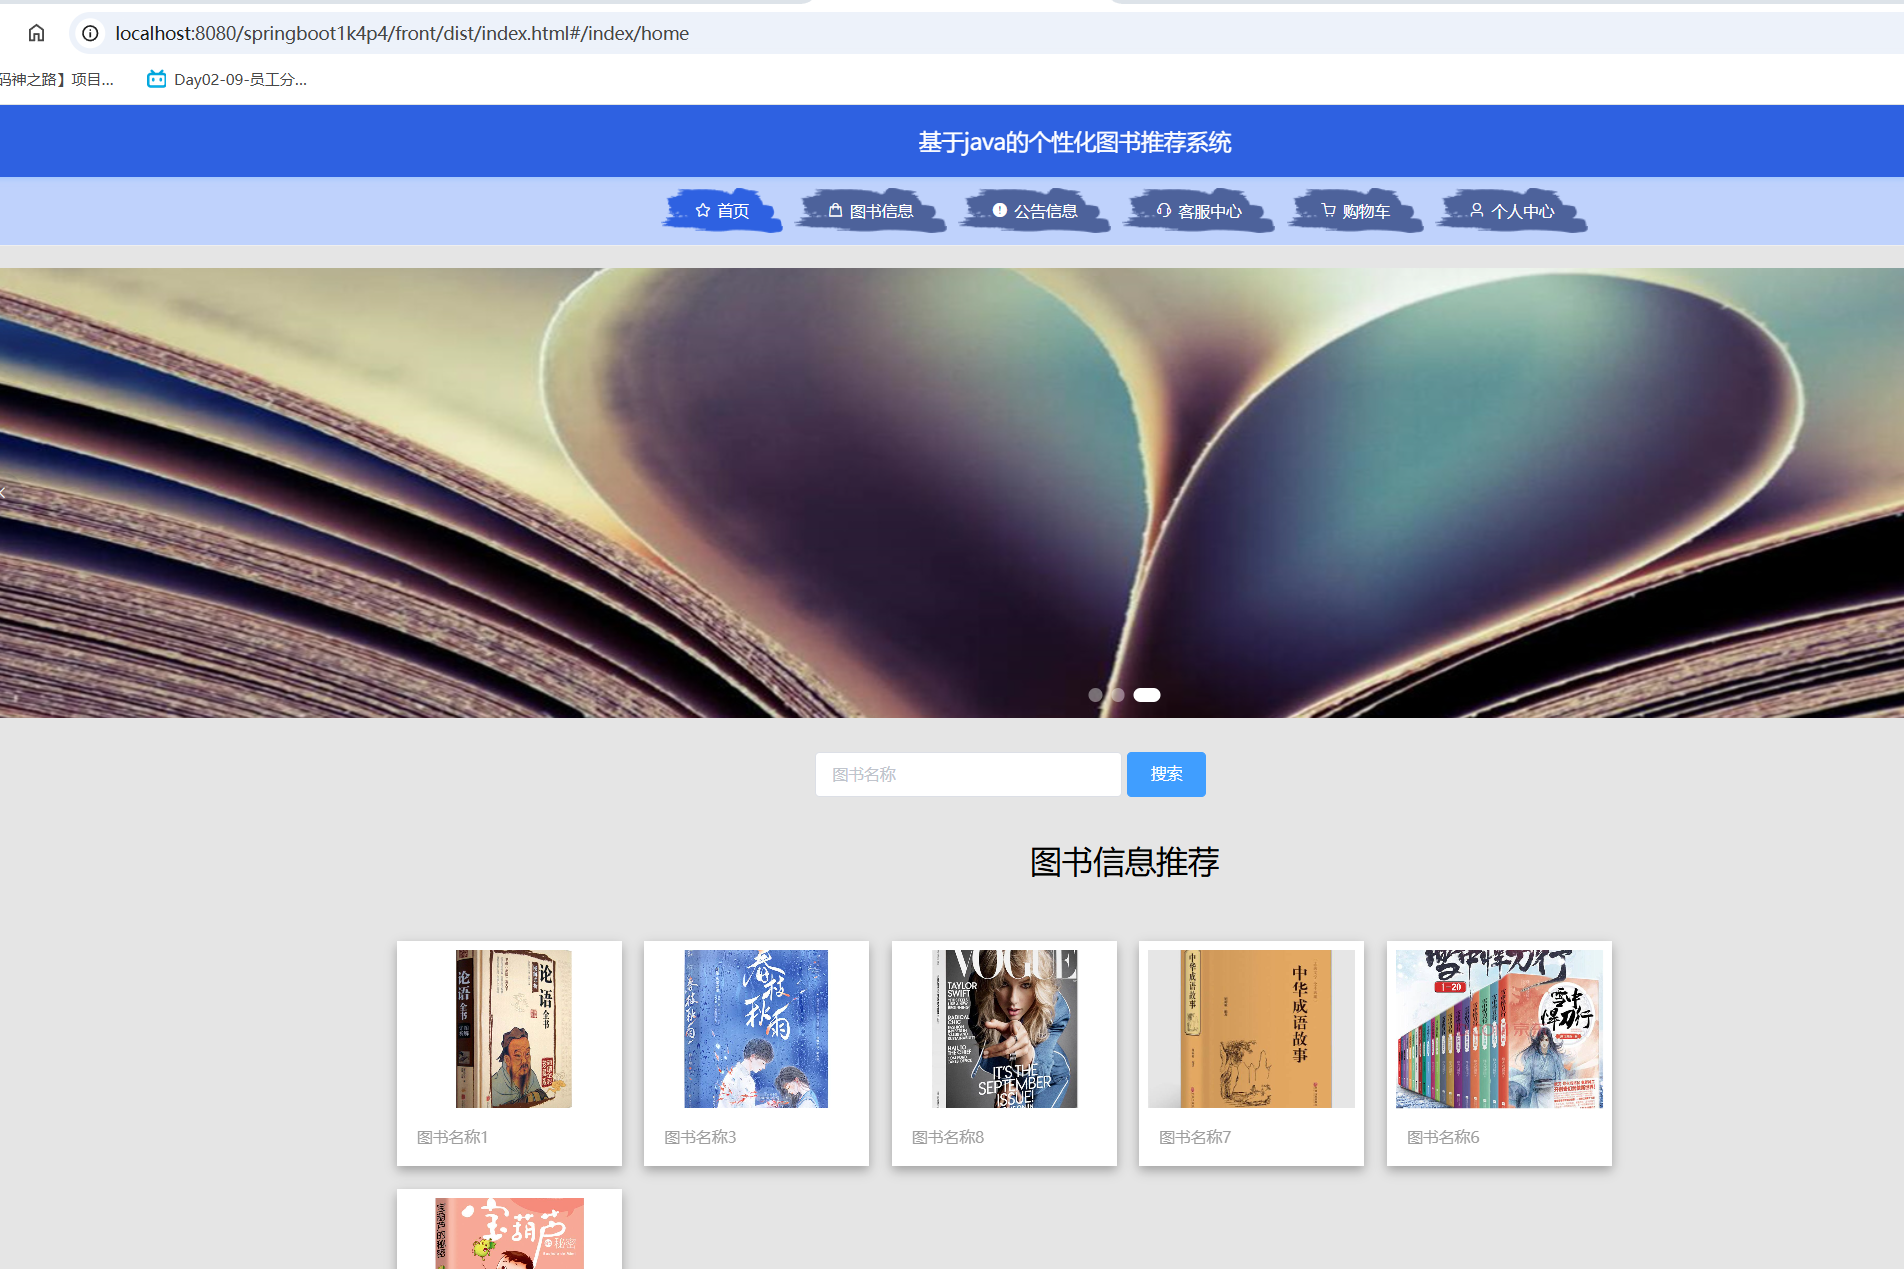Select first carousel indicator dot
The width and height of the screenshot is (1904, 1269).
click(x=1095, y=695)
